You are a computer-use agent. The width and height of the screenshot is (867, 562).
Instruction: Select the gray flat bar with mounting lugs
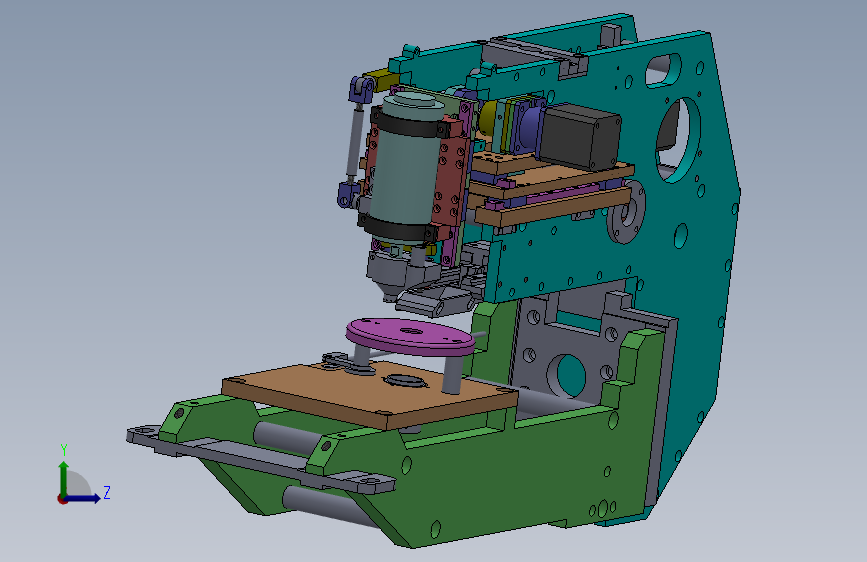pos(260,459)
